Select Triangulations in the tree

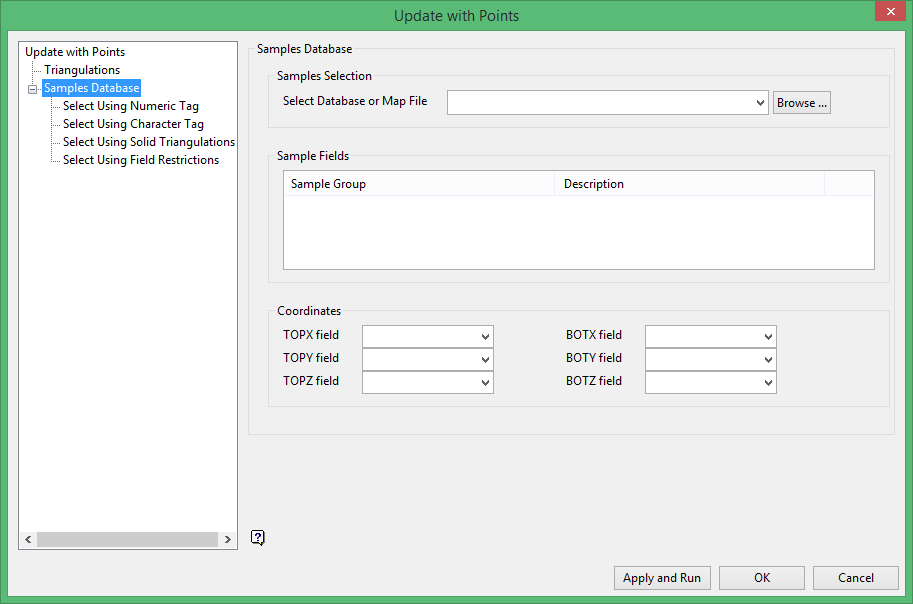coord(82,70)
